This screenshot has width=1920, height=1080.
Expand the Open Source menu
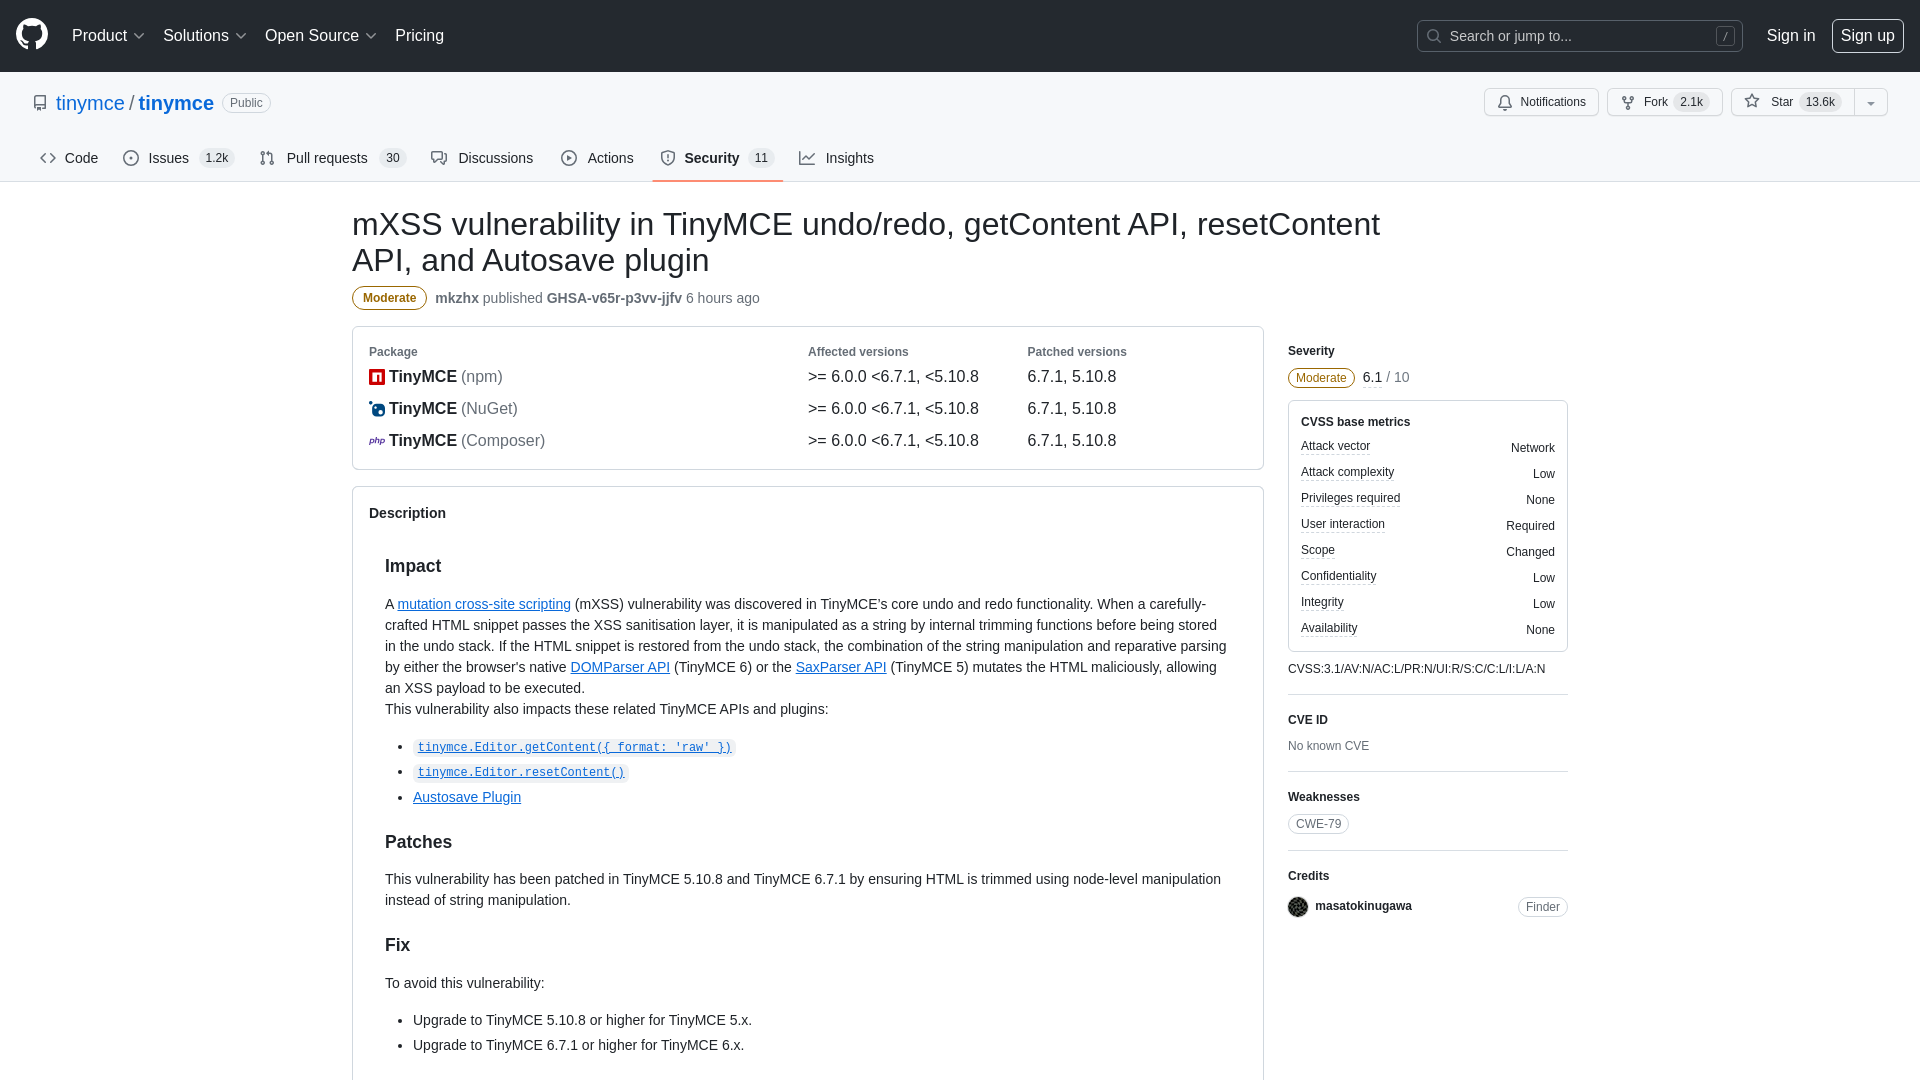click(x=320, y=36)
